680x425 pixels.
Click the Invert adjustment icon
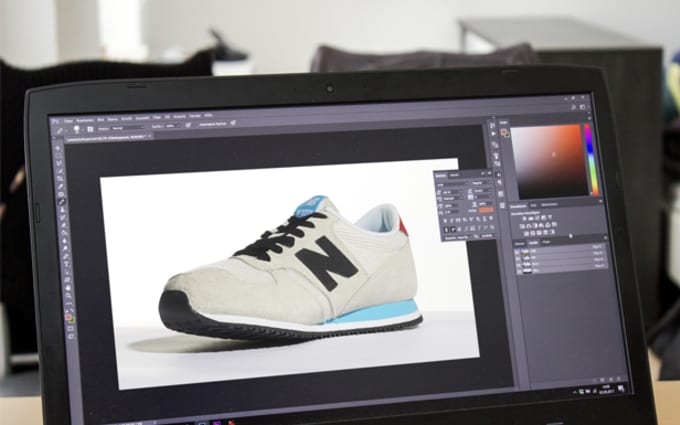[526, 233]
